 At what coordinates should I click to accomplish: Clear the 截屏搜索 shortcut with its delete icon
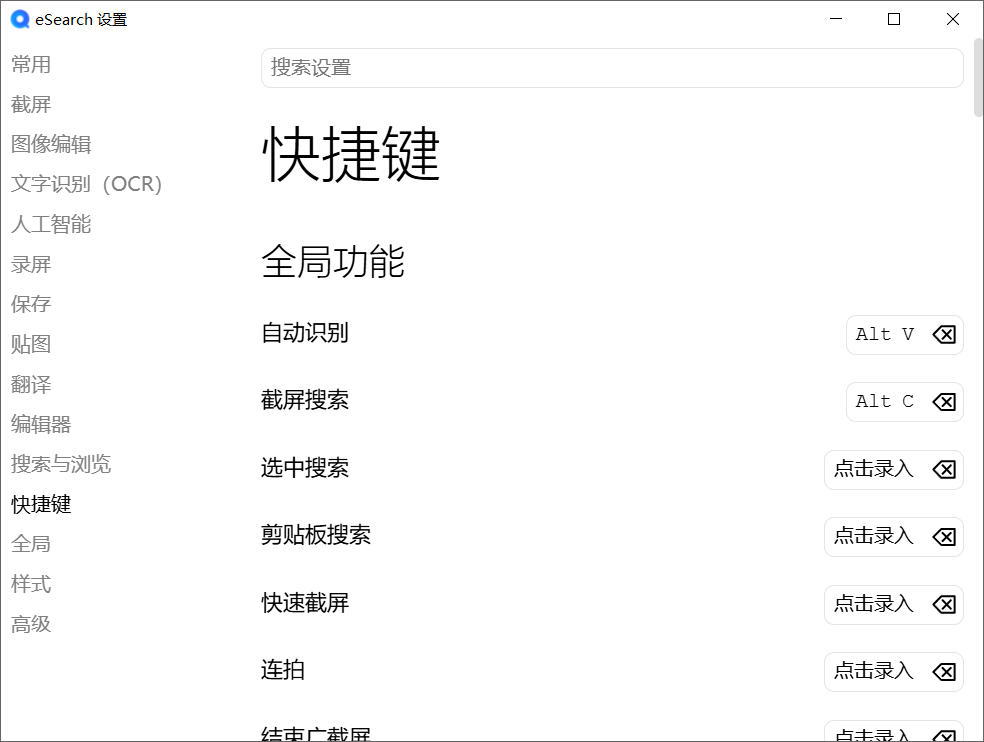click(944, 402)
